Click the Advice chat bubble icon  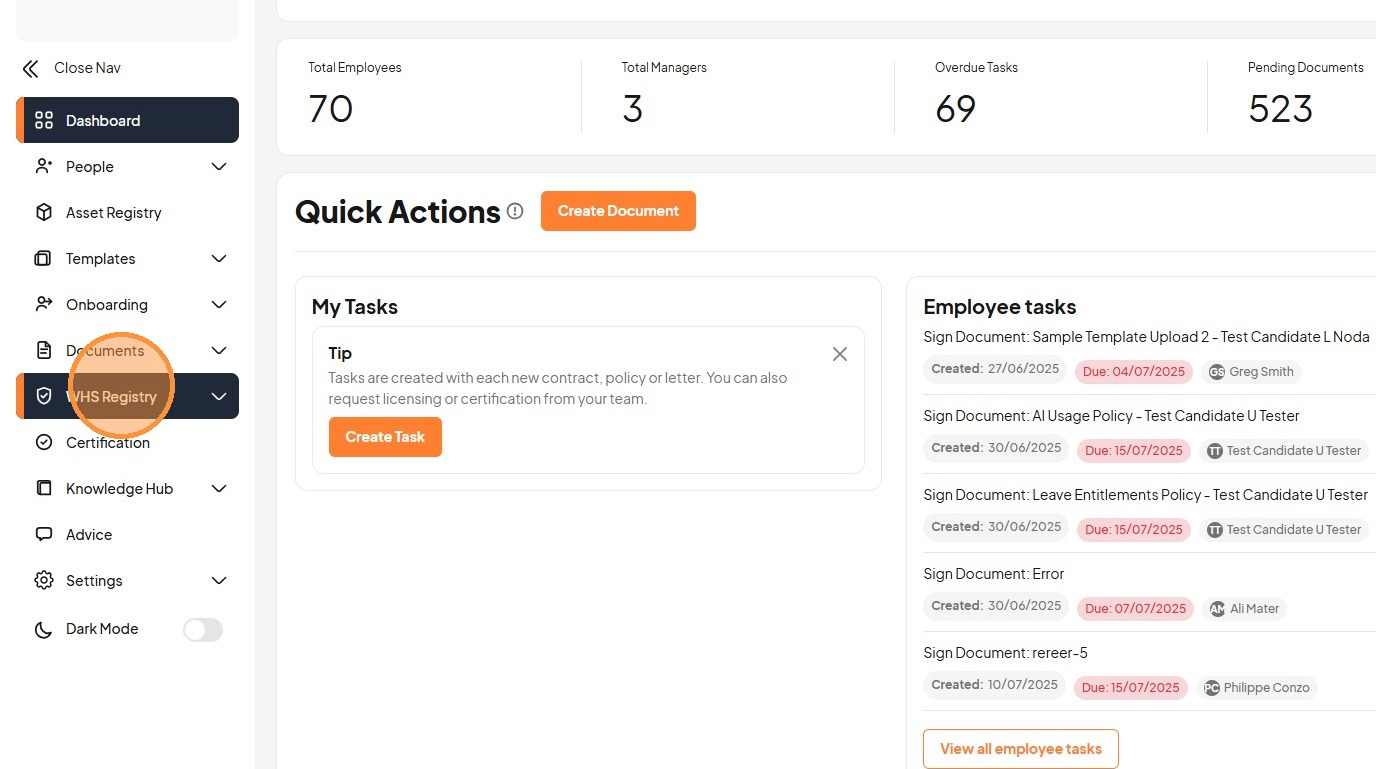(x=44, y=535)
